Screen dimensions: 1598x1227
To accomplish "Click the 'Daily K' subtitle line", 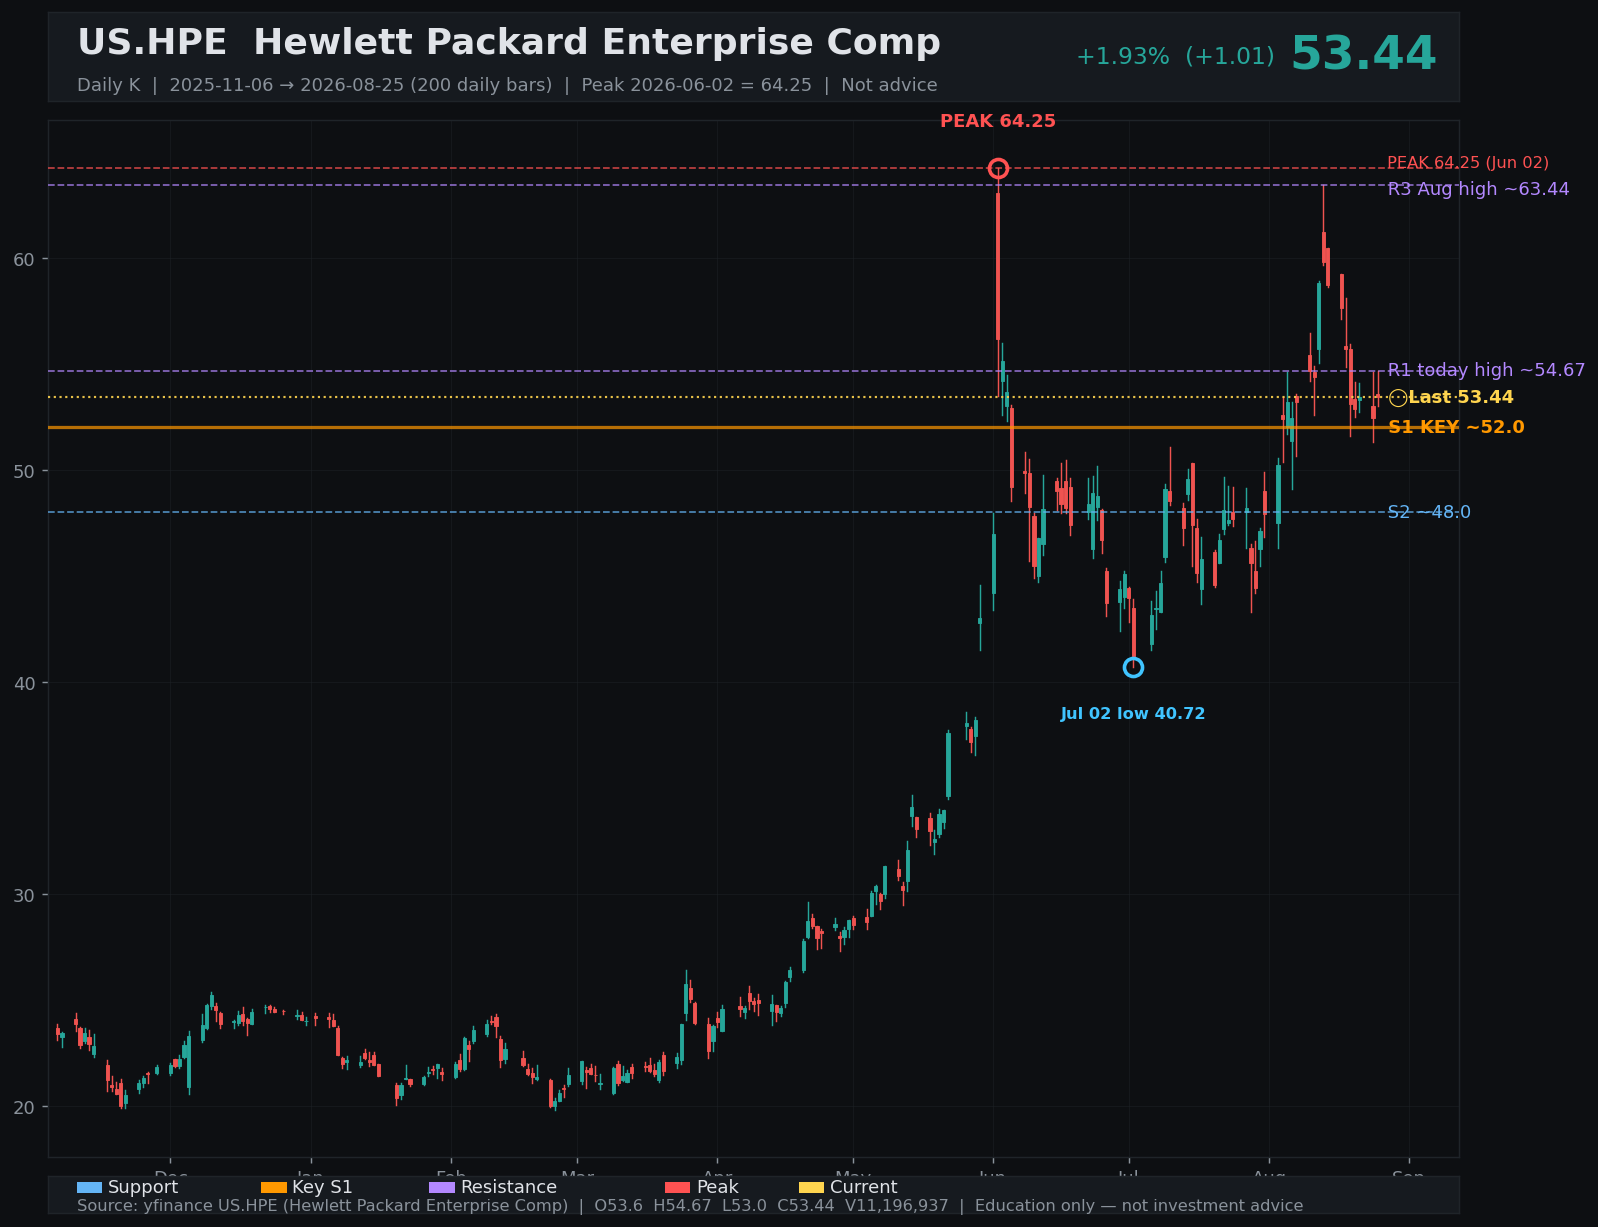I will point(507,85).
